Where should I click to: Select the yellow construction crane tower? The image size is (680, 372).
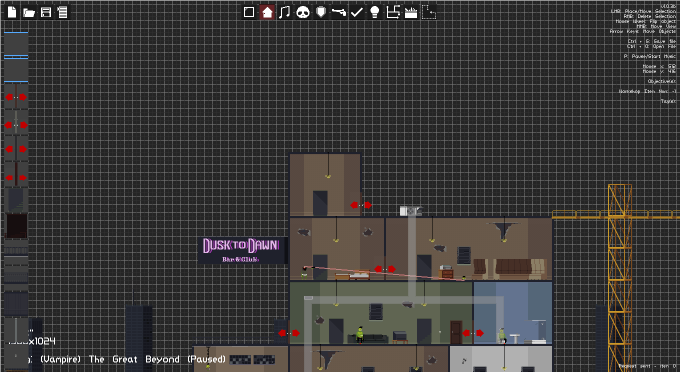coord(620,277)
